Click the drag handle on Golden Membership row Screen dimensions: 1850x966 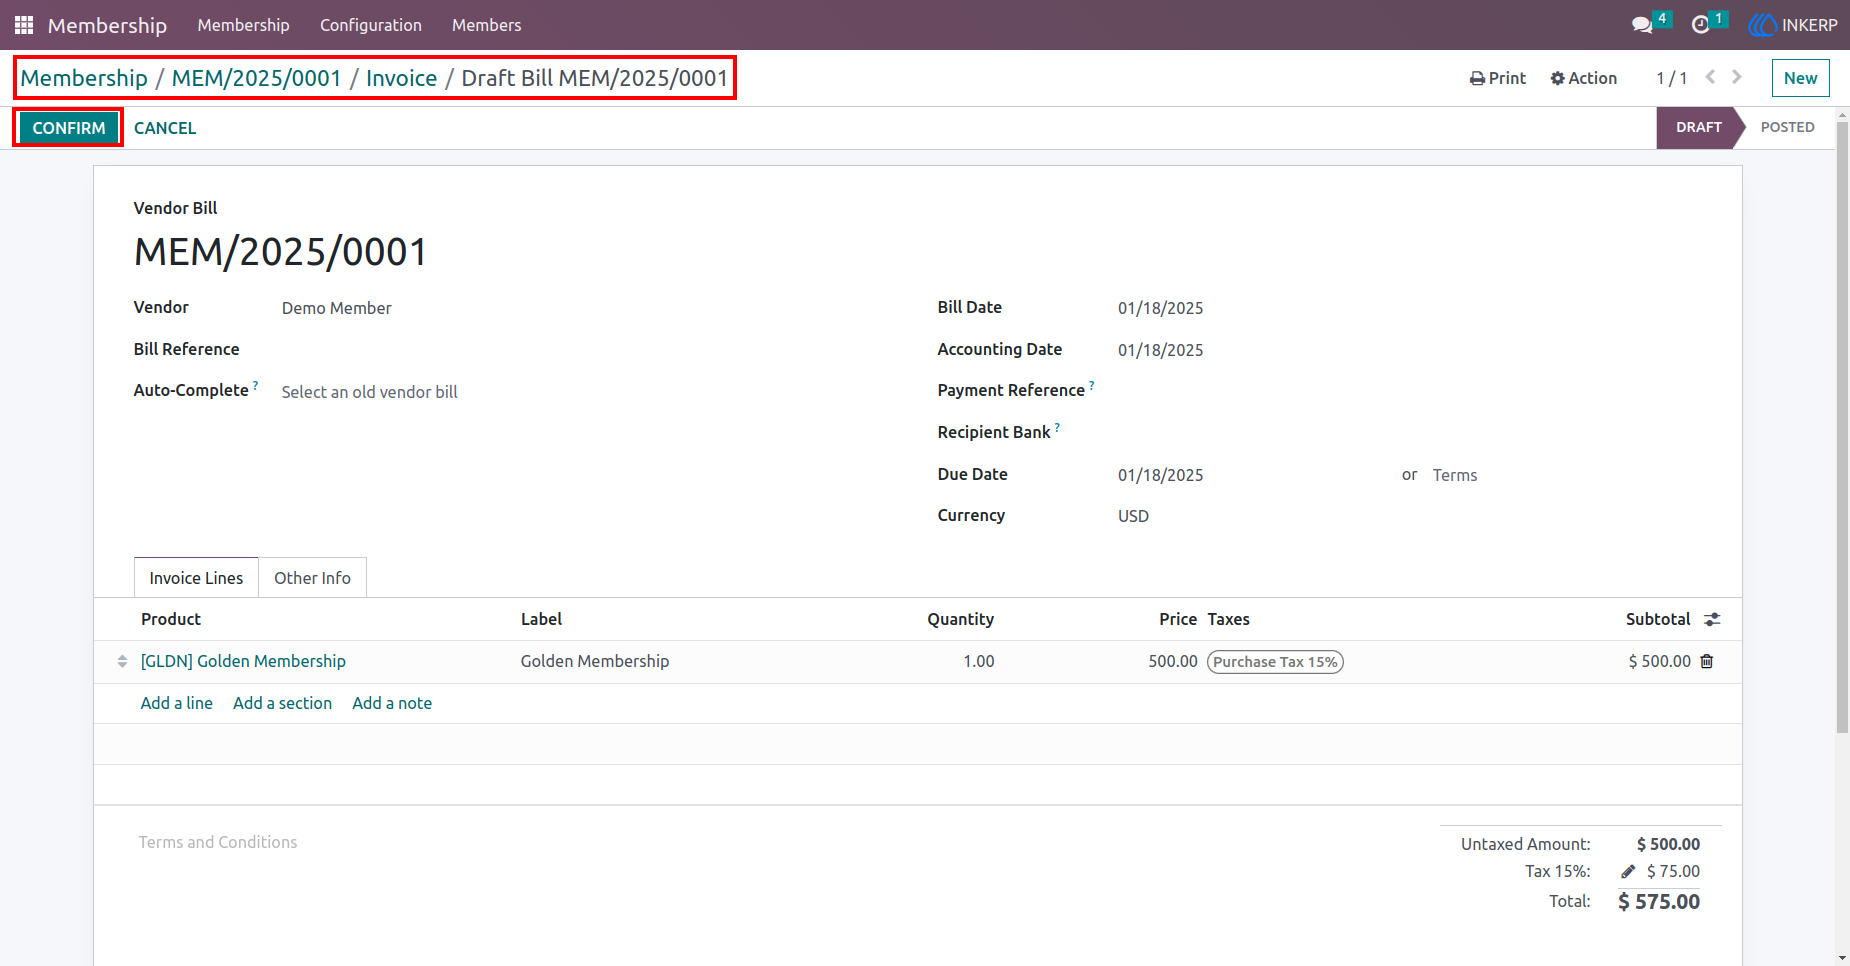(x=122, y=661)
